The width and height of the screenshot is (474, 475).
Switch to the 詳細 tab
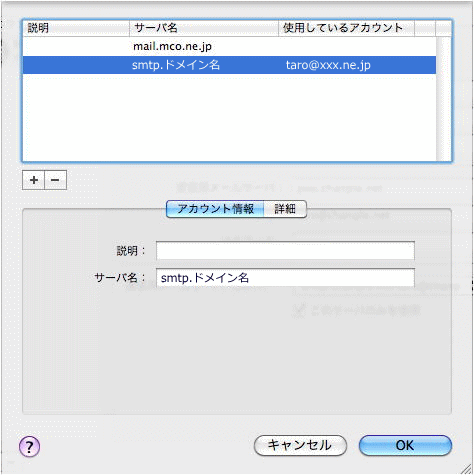(285, 209)
